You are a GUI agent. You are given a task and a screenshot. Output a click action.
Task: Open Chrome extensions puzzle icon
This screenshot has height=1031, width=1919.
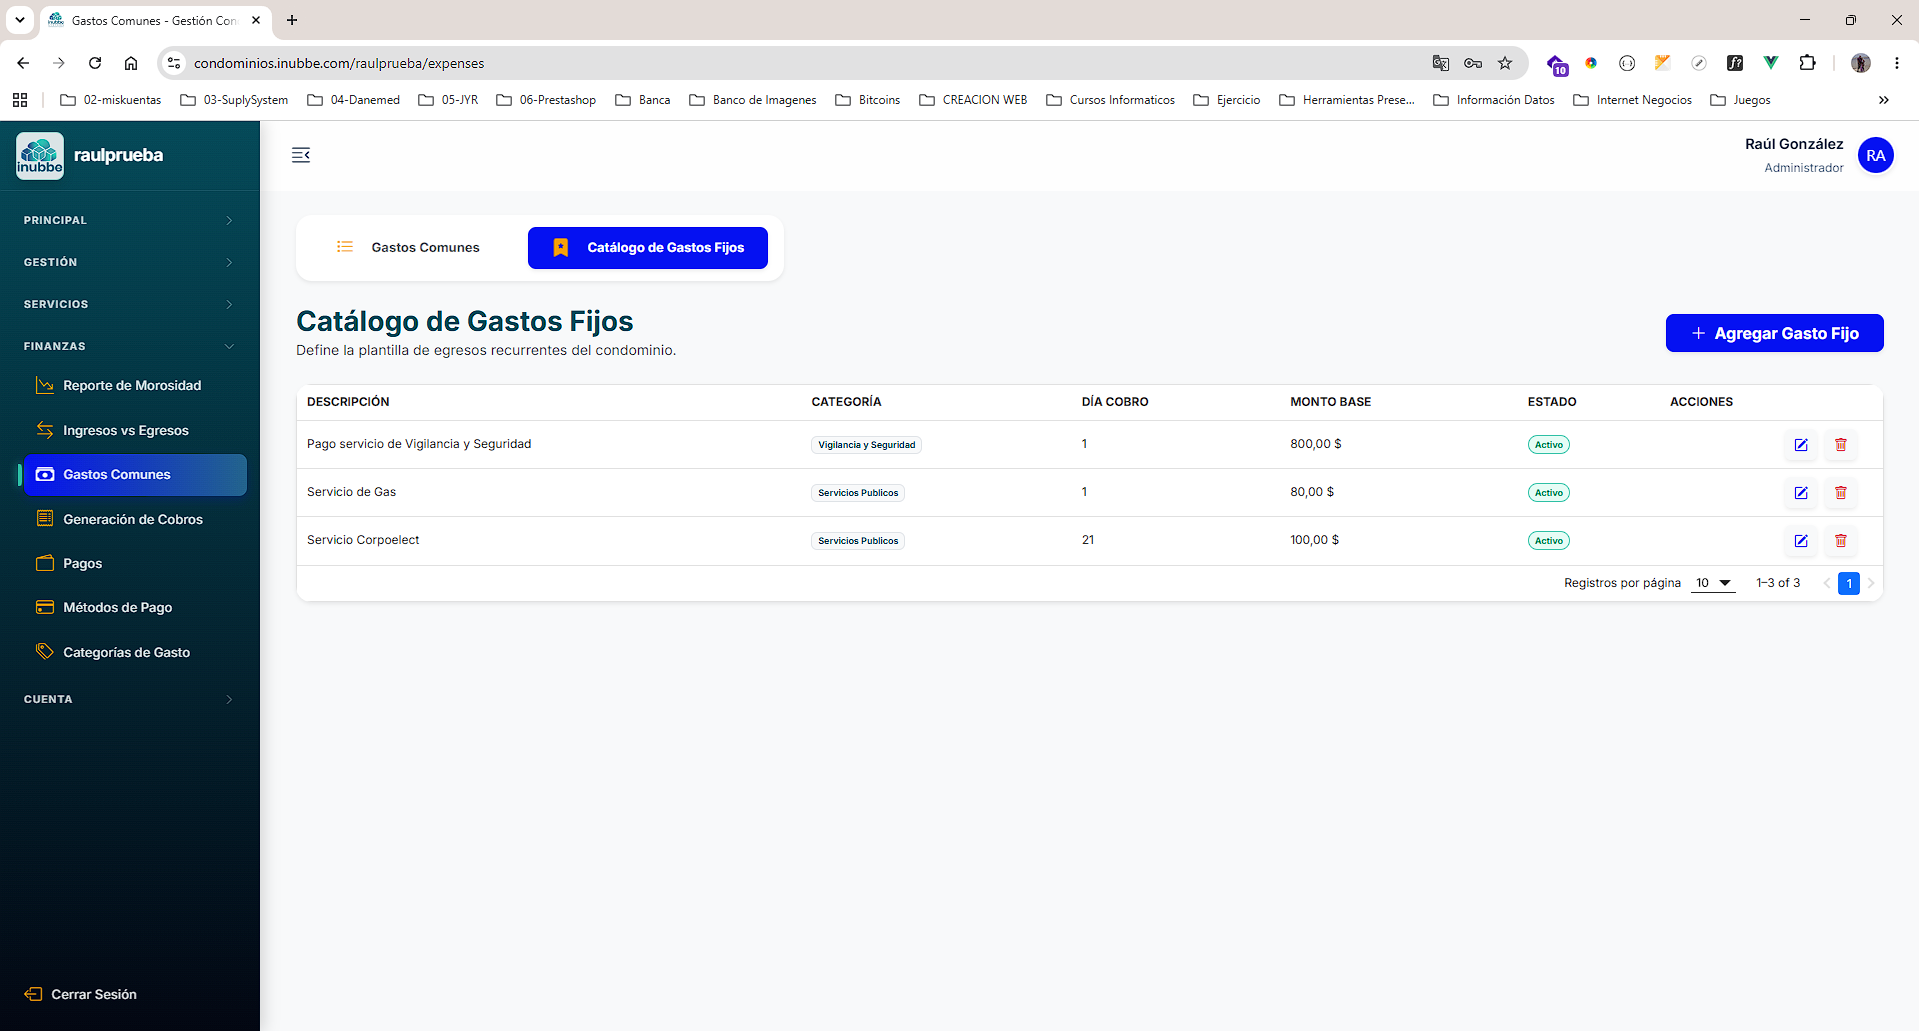point(1807,63)
